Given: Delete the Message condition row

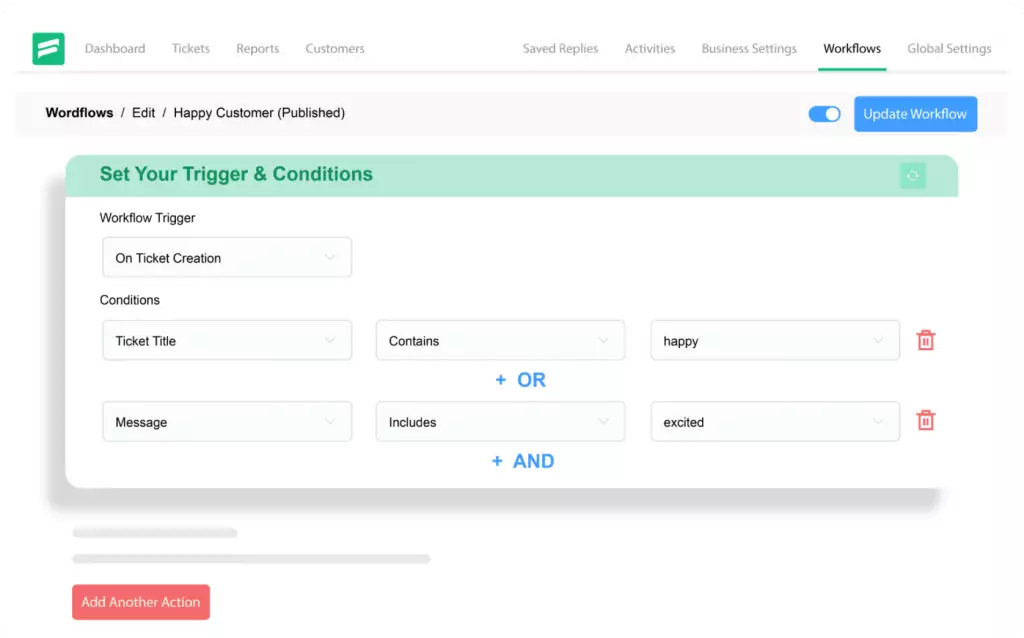Looking at the screenshot, I should (x=925, y=421).
